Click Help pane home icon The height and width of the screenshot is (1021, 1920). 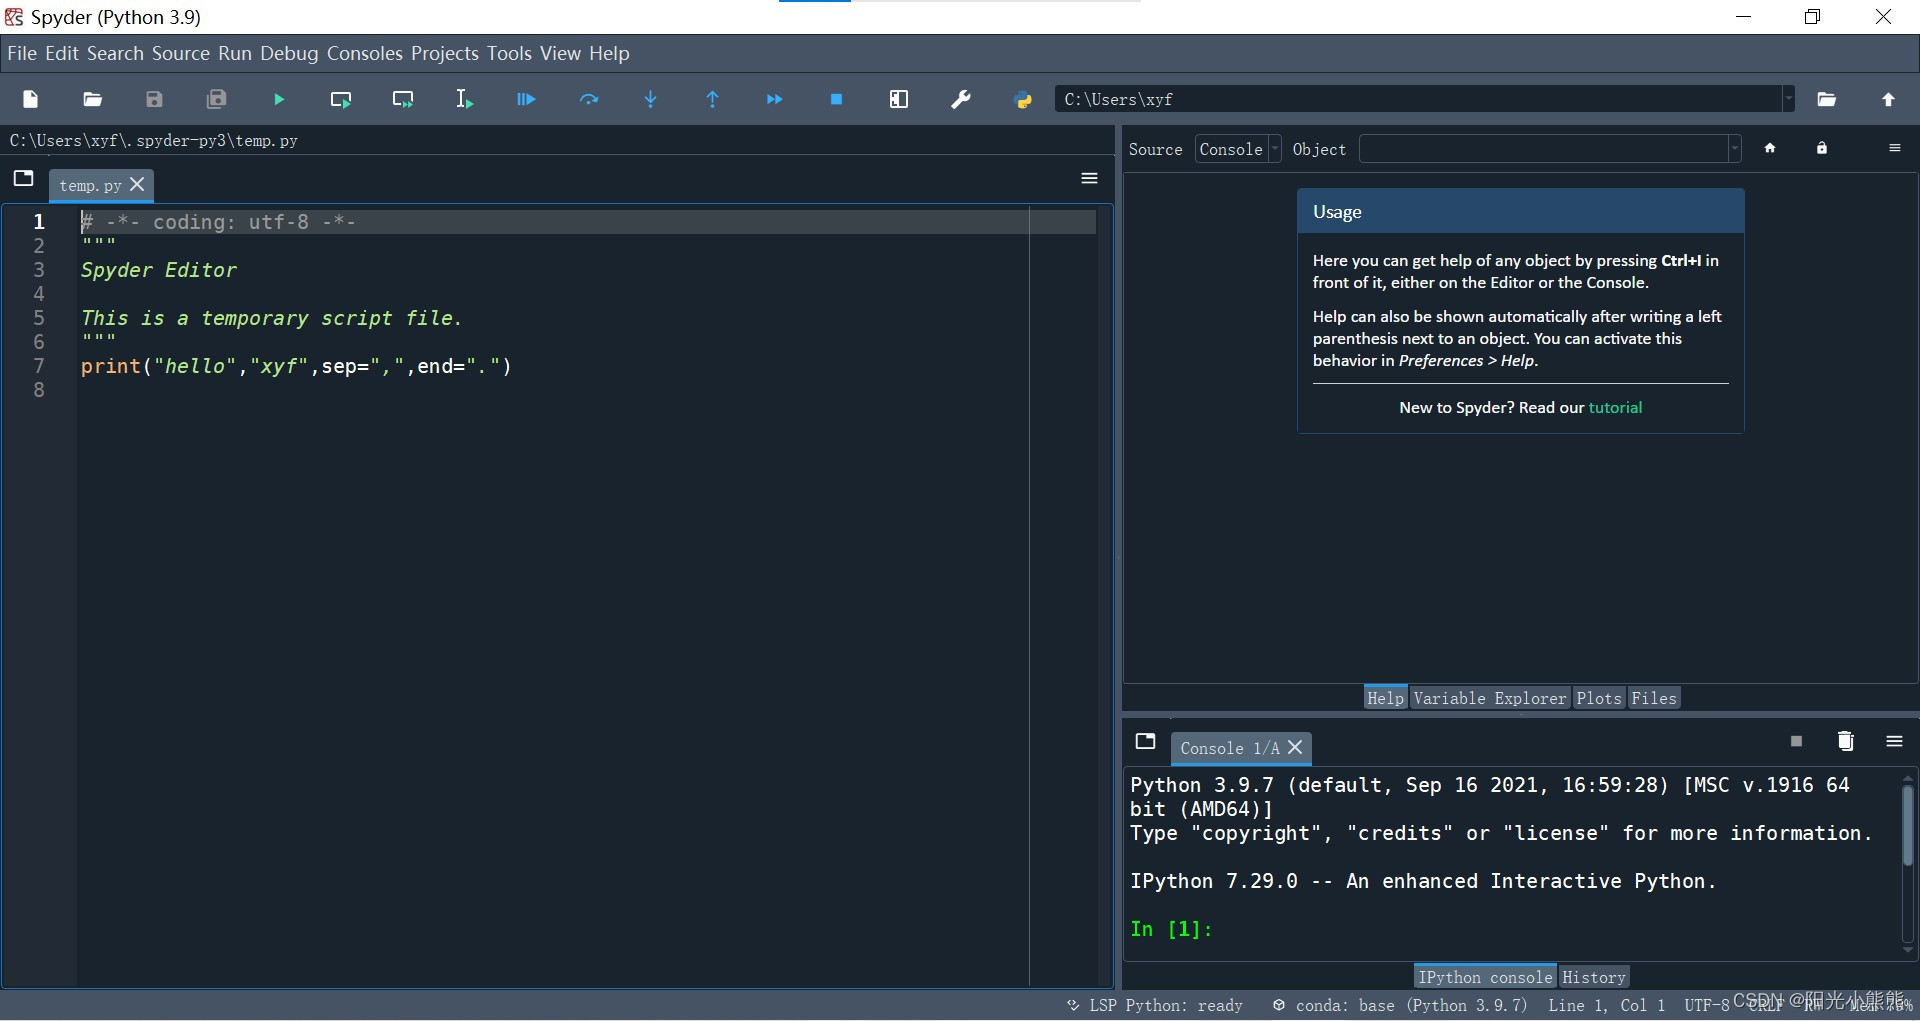pyautogui.click(x=1770, y=148)
